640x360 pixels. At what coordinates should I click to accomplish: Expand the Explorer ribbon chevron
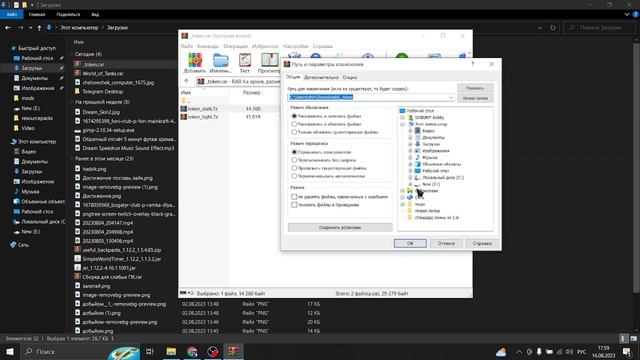pos(627,14)
